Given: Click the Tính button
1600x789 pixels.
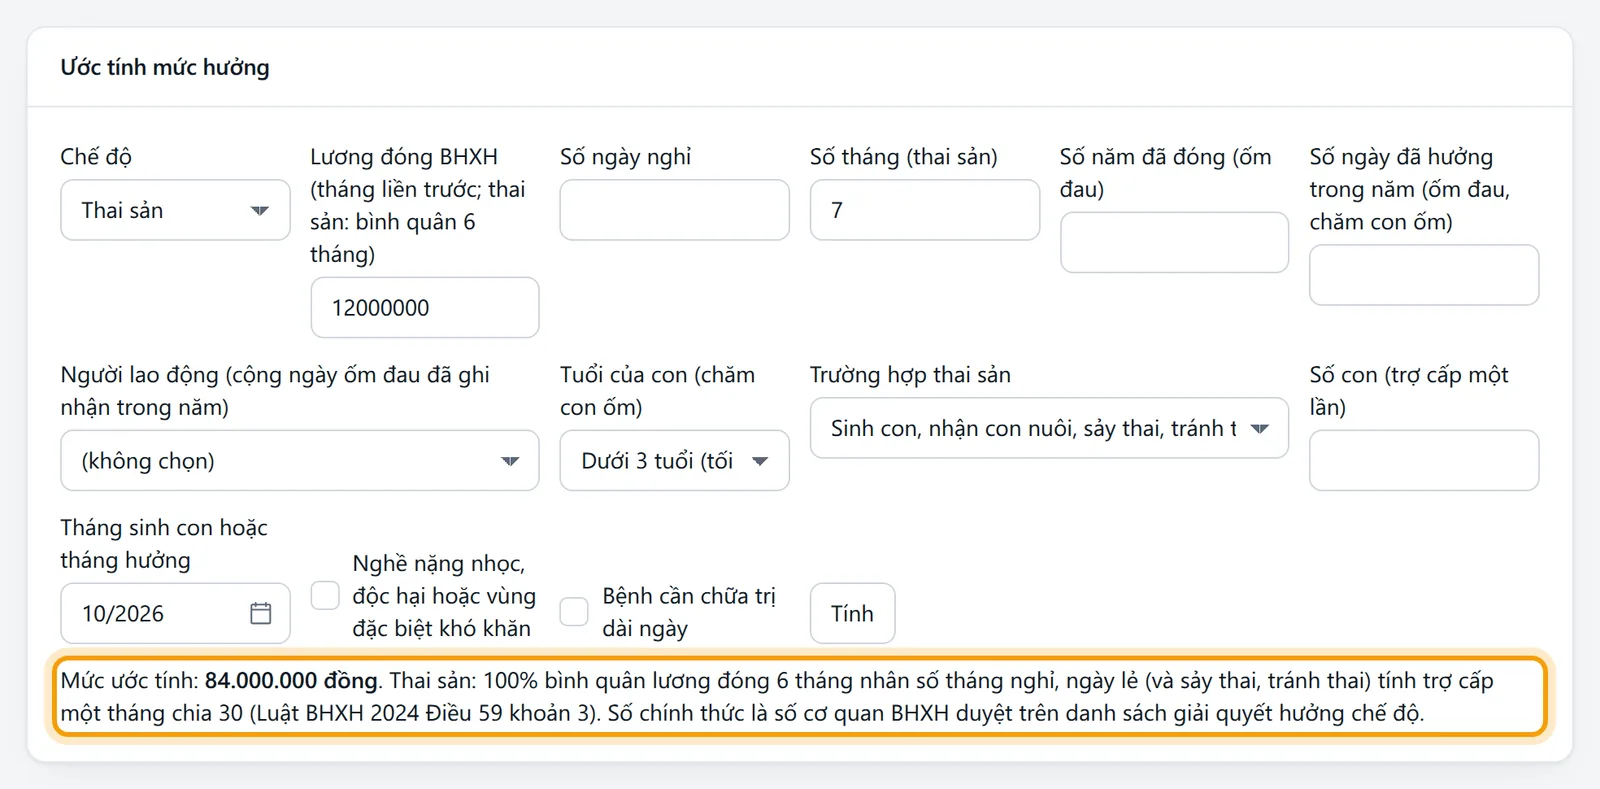Looking at the screenshot, I should tap(852, 613).
